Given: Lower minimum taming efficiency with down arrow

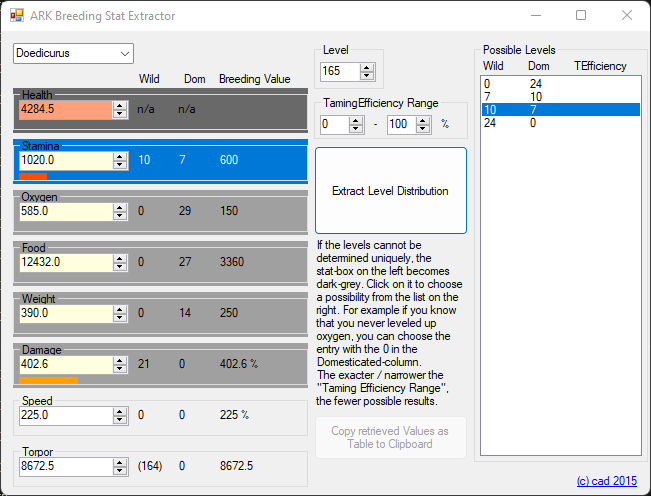Looking at the screenshot, I should (x=356, y=129).
